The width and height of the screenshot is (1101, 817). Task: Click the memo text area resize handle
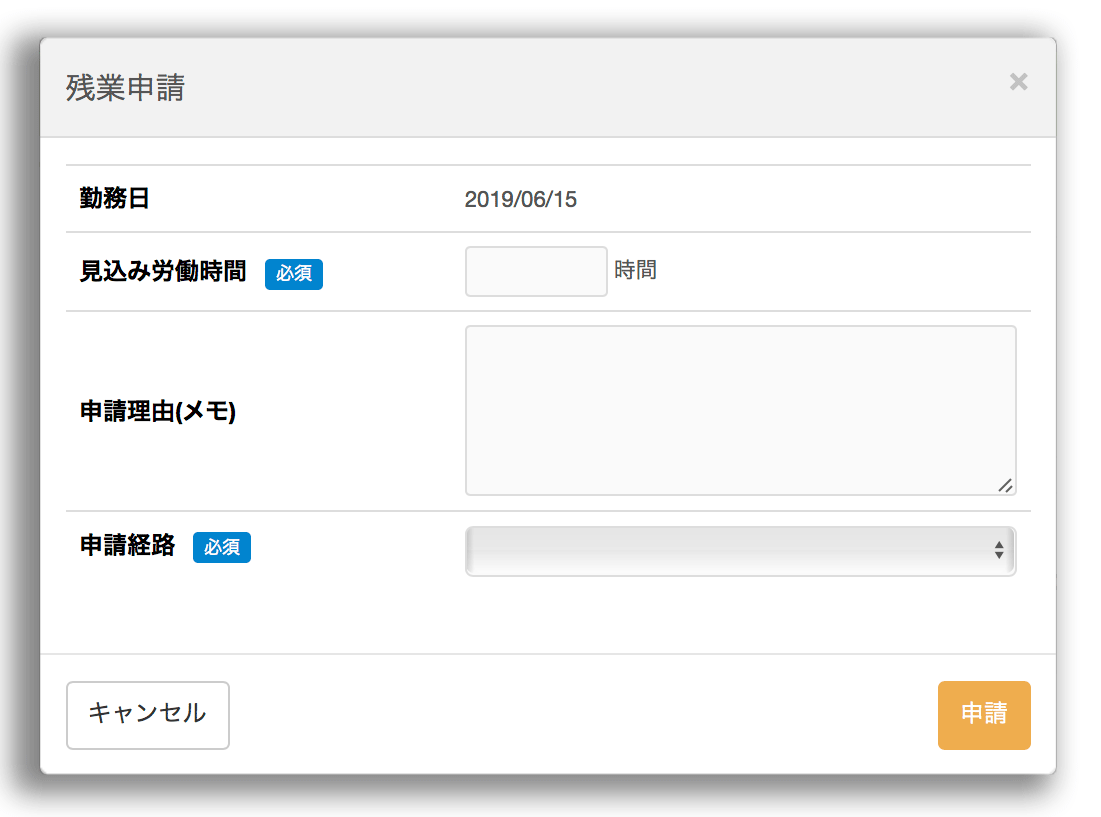click(x=1005, y=485)
